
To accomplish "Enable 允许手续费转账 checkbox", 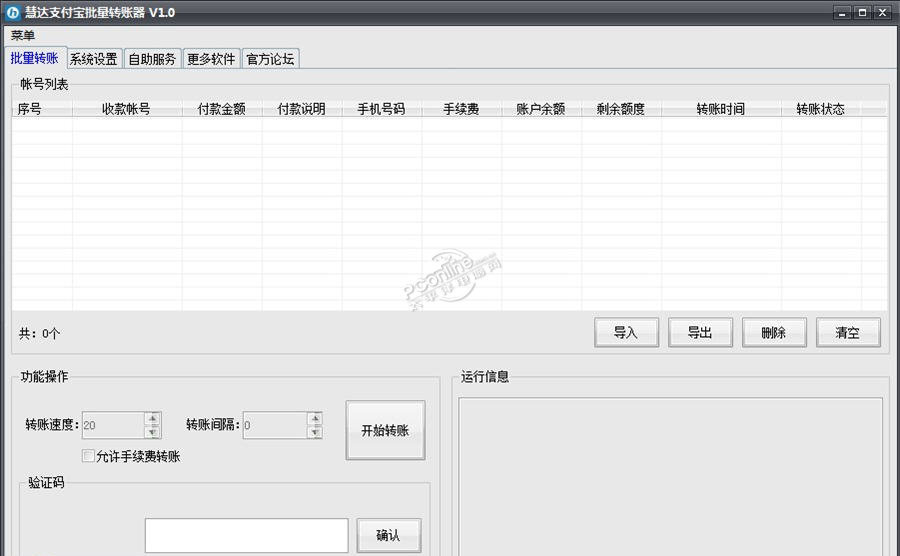I will (x=88, y=456).
